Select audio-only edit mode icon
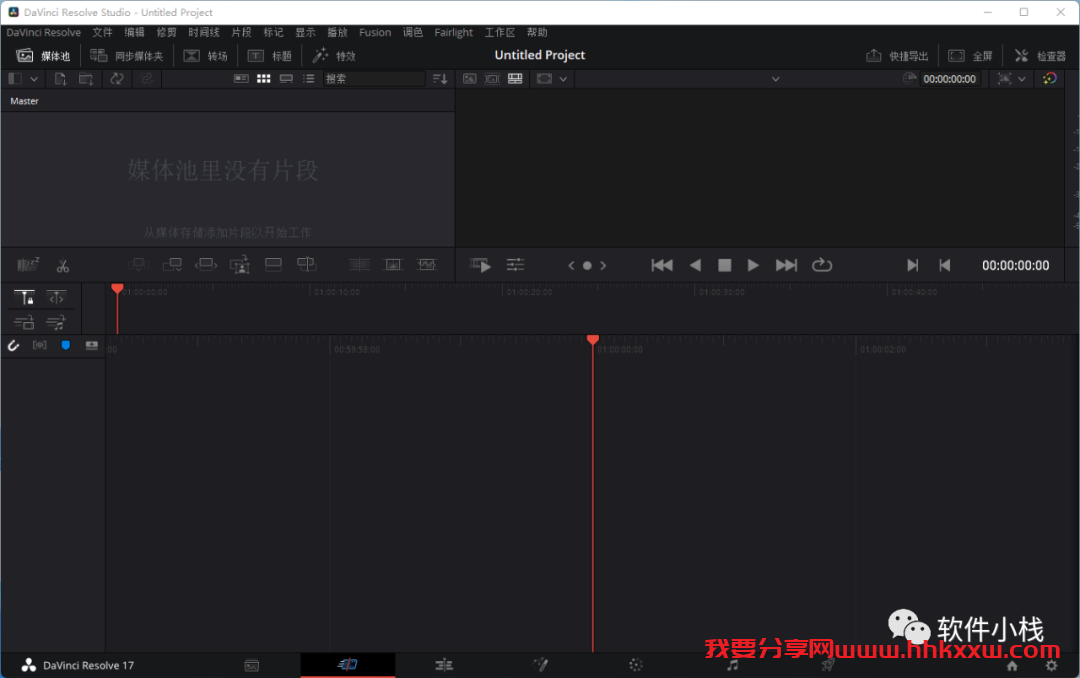 [x=56, y=322]
